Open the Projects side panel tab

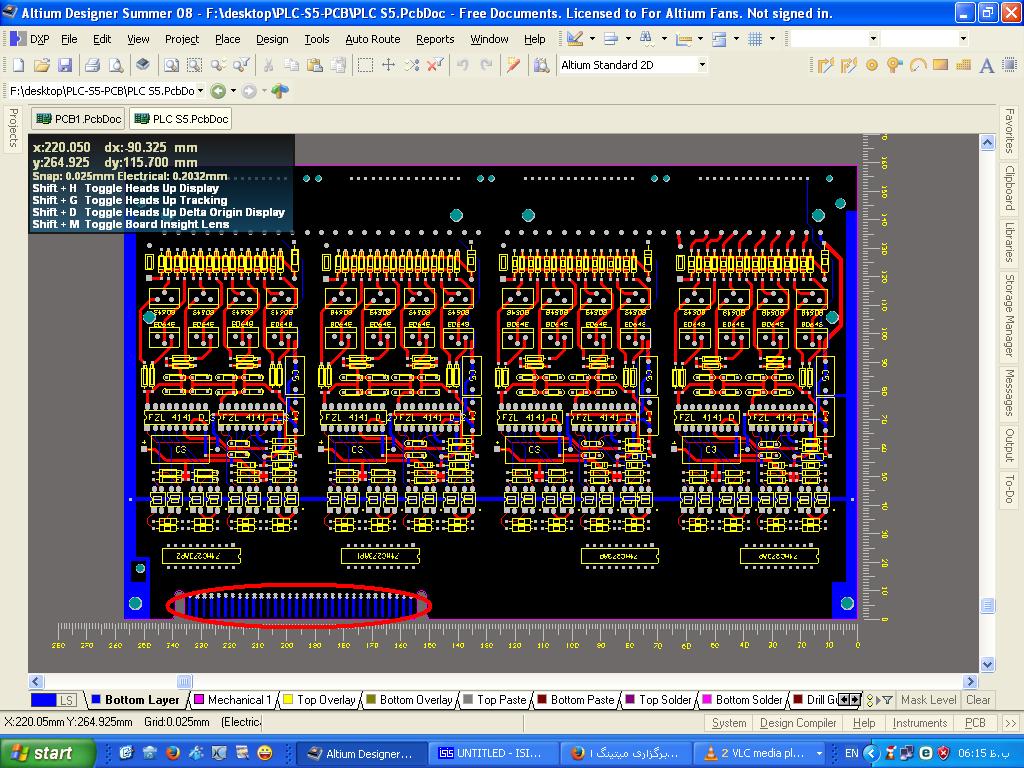13,128
